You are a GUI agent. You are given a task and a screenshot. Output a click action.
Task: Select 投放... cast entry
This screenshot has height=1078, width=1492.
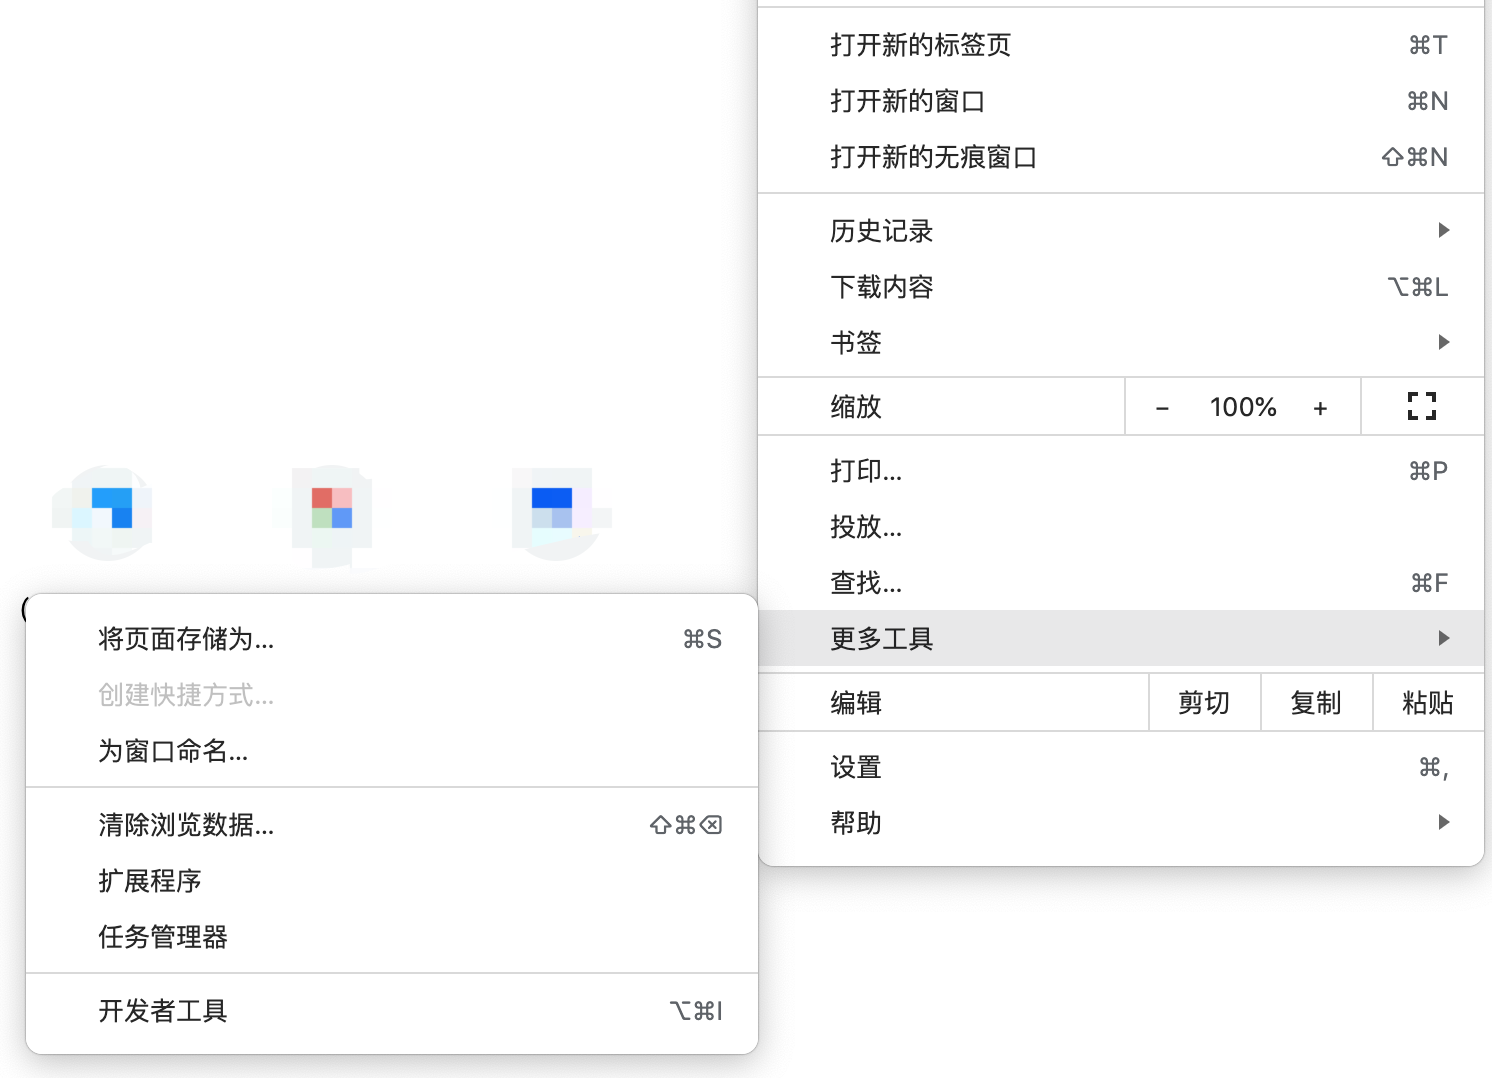pyautogui.click(x=1120, y=527)
